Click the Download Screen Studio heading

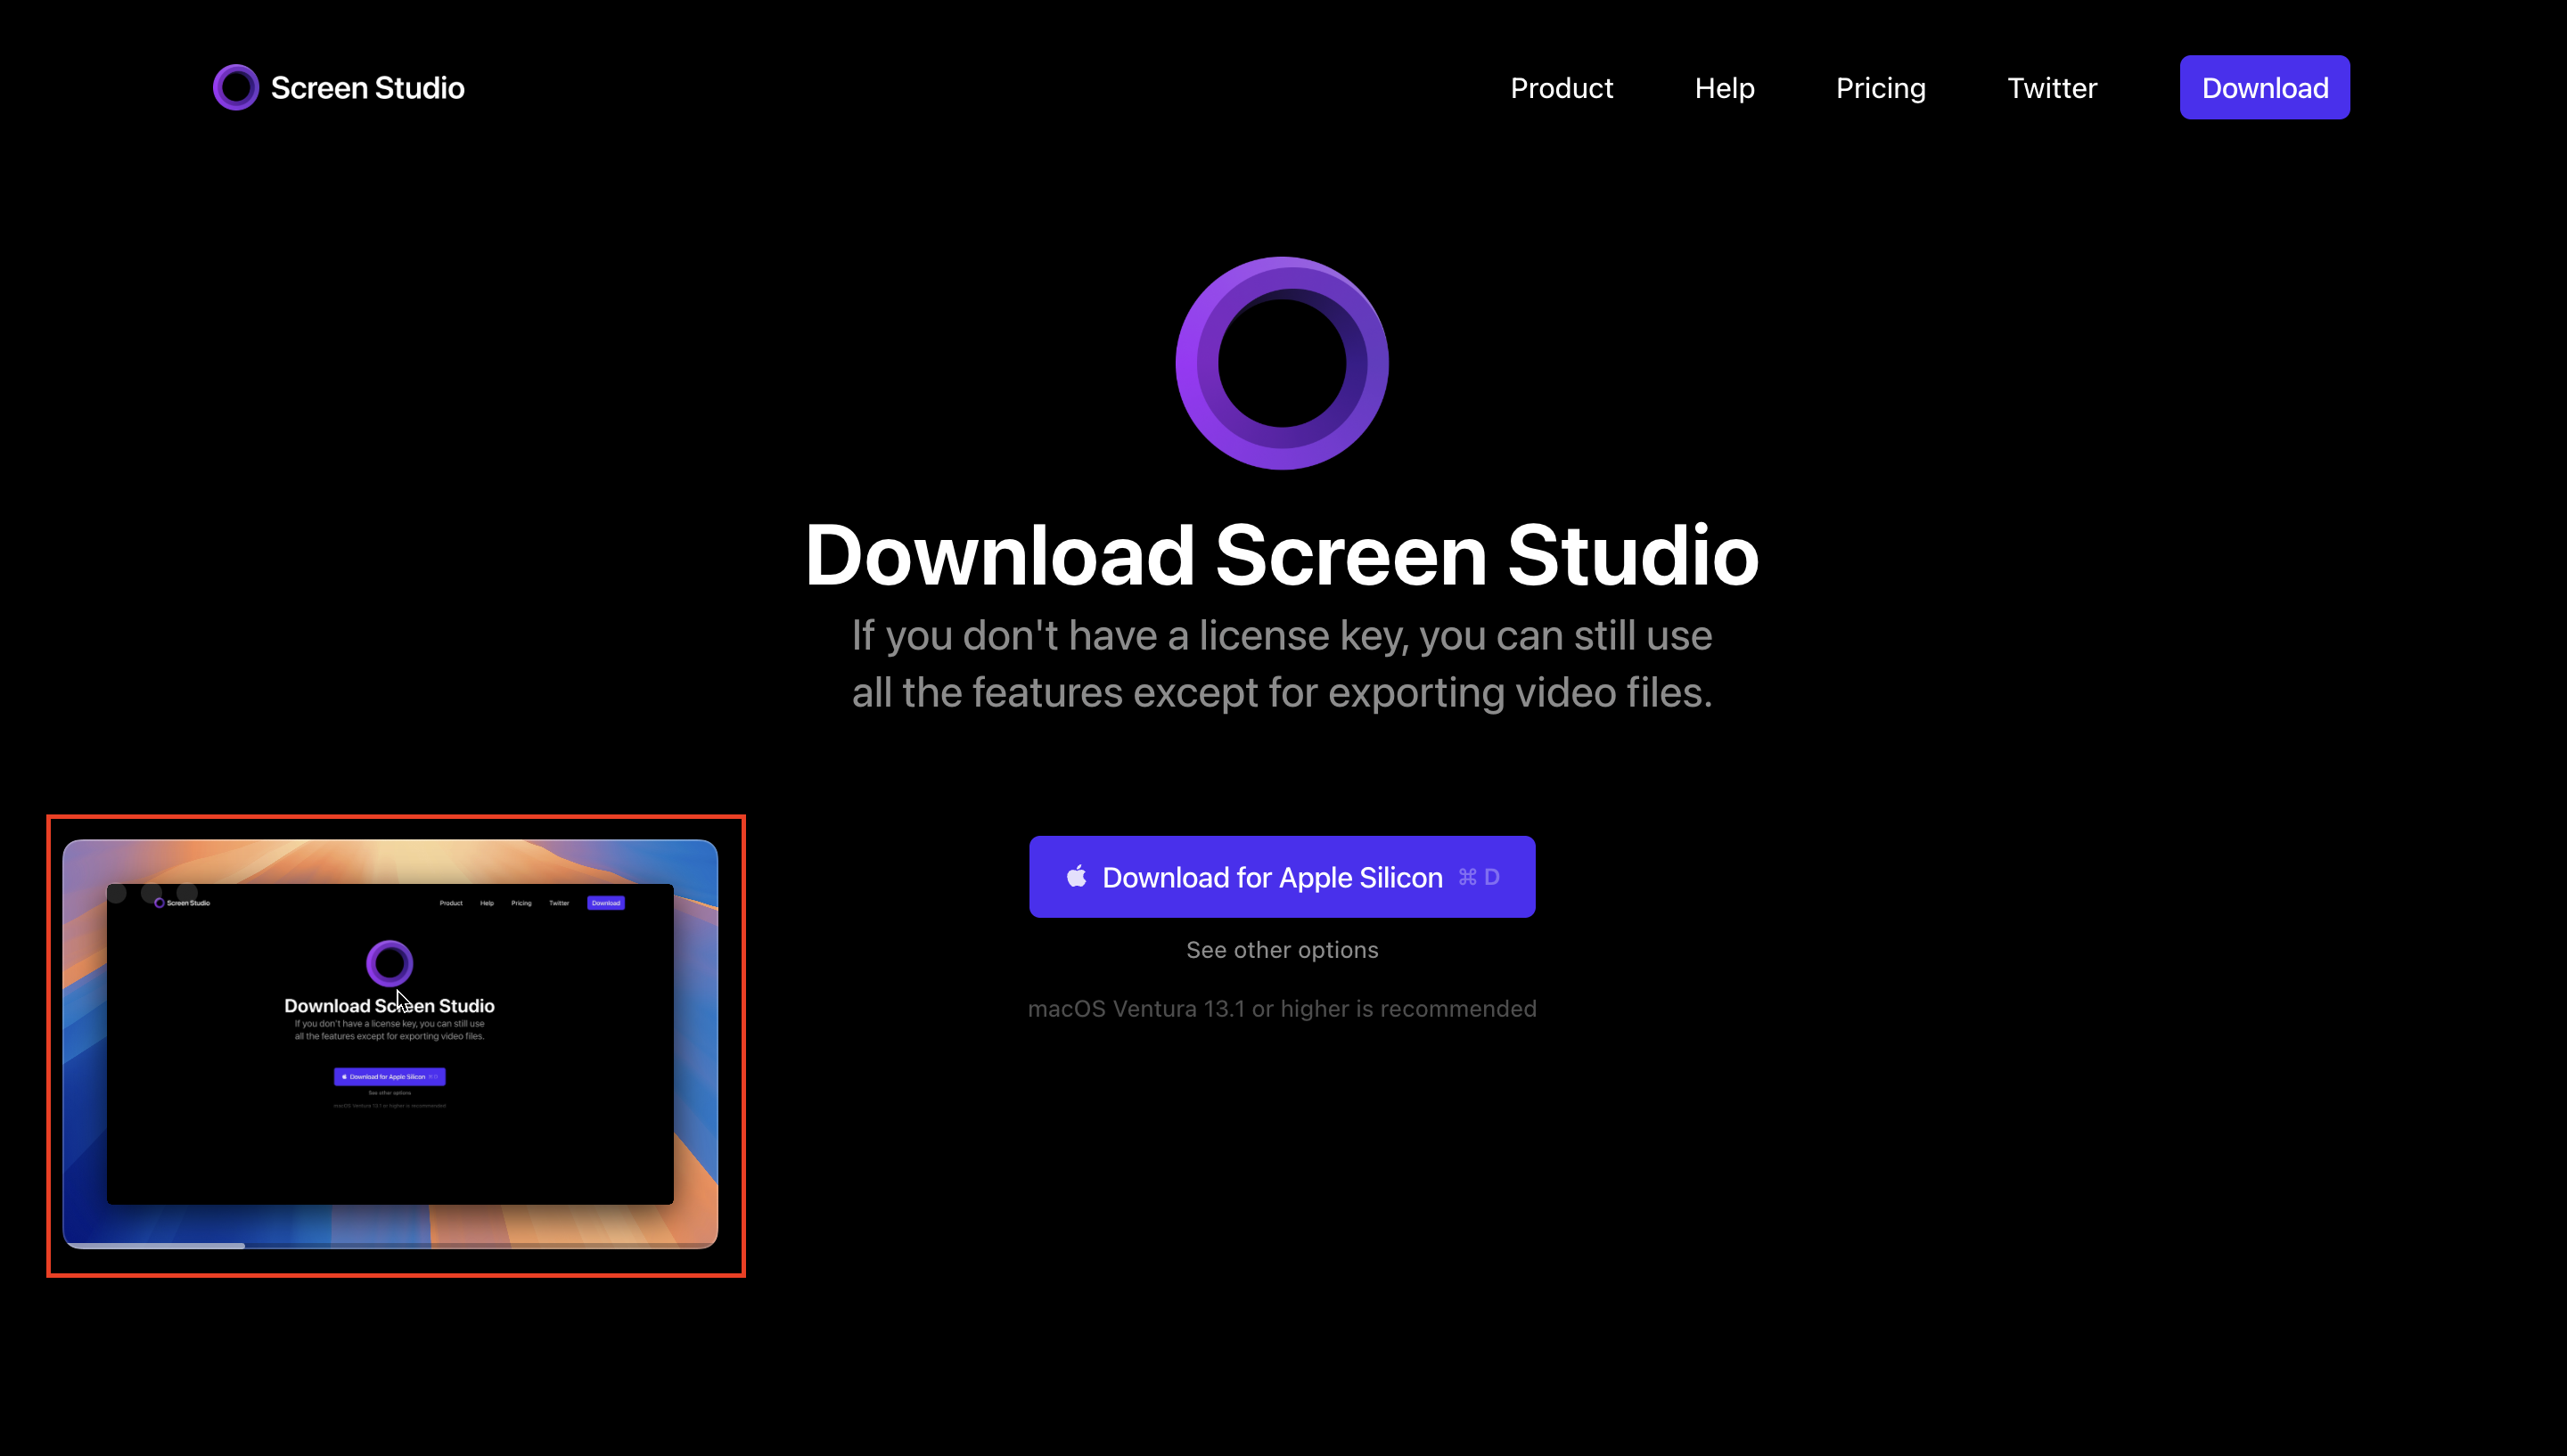pyautogui.click(x=1282, y=555)
